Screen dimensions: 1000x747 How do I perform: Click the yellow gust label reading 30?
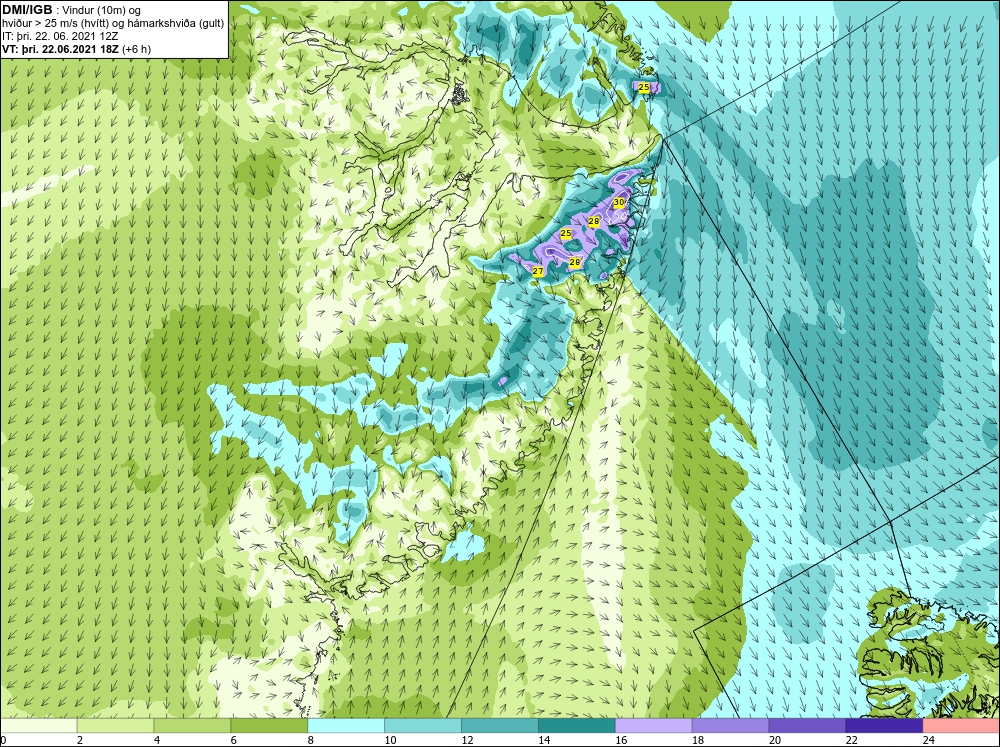(x=619, y=202)
